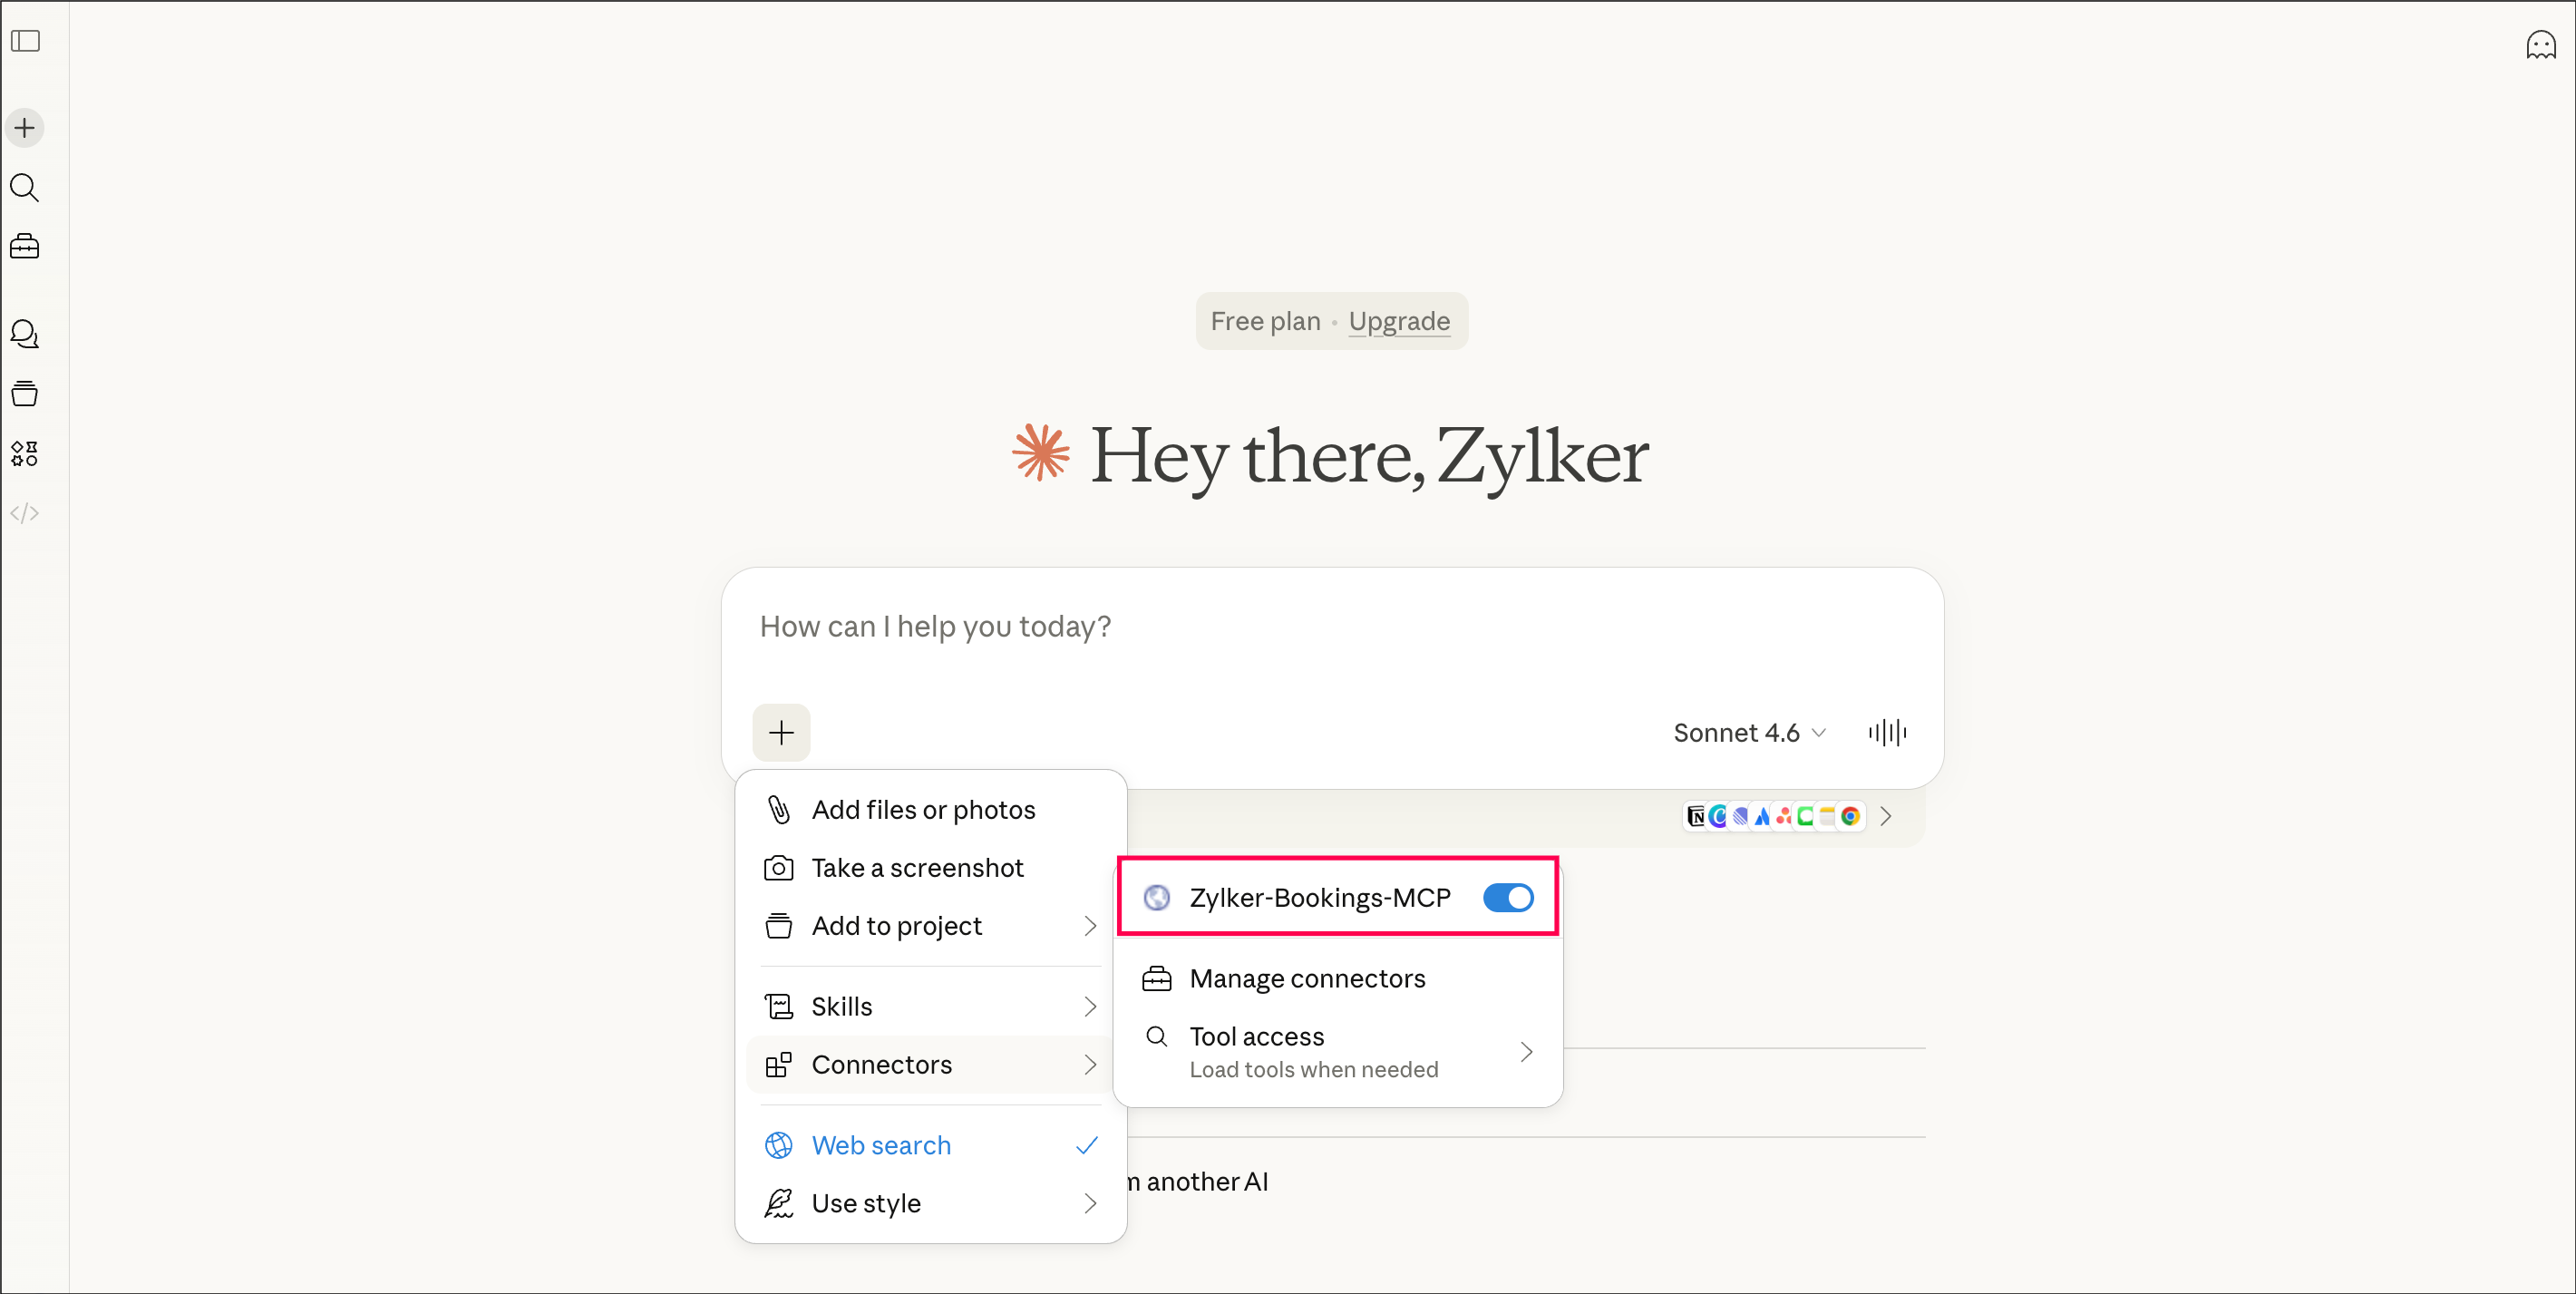
Task: Toggle the sidebar panel icon
Action: click(25, 41)
